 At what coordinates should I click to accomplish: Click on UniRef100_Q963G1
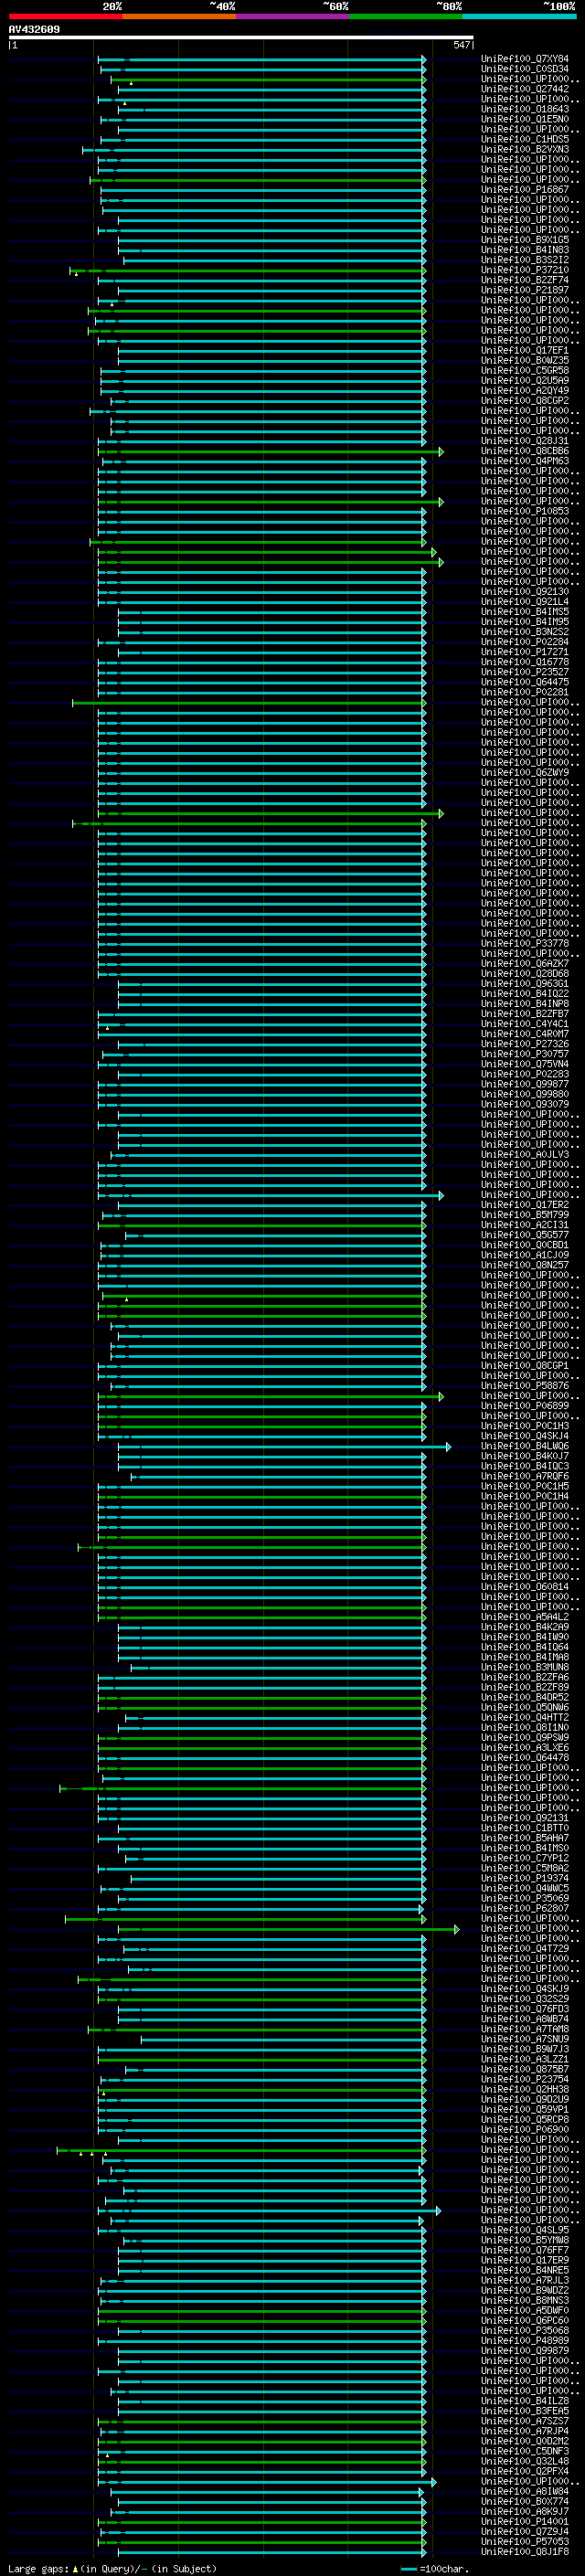[525, 983]
